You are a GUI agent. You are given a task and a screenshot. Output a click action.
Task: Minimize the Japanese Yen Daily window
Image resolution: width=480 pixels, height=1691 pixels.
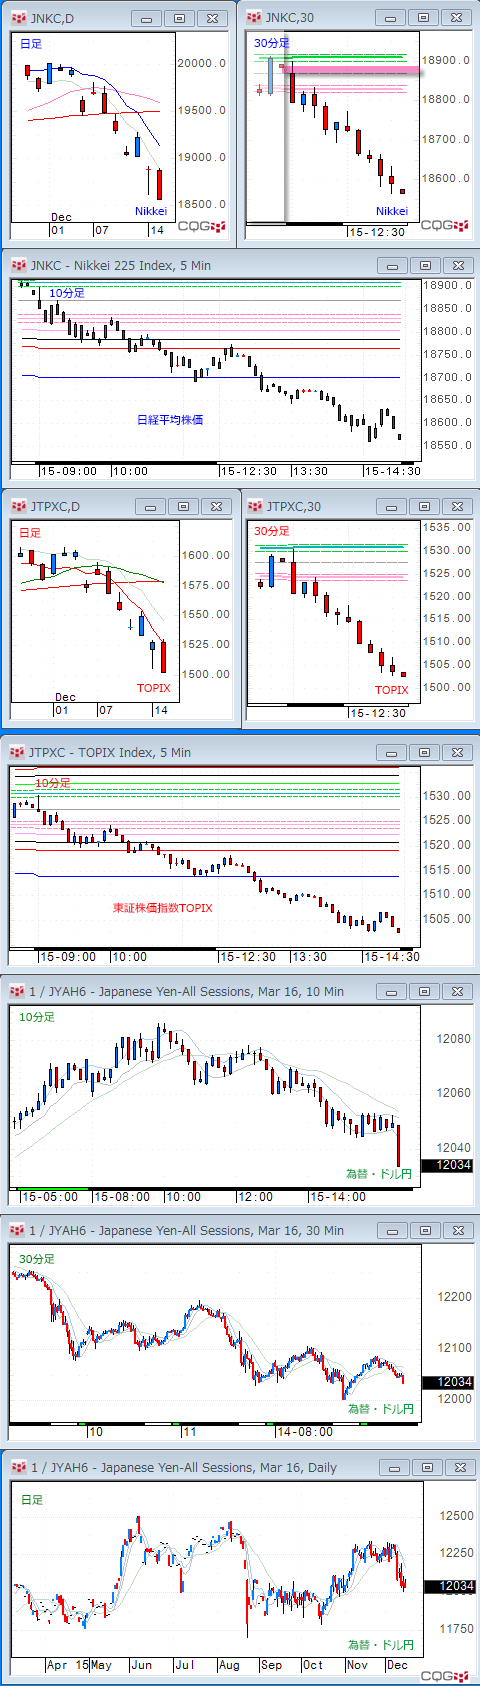(x=395, y=1467)
